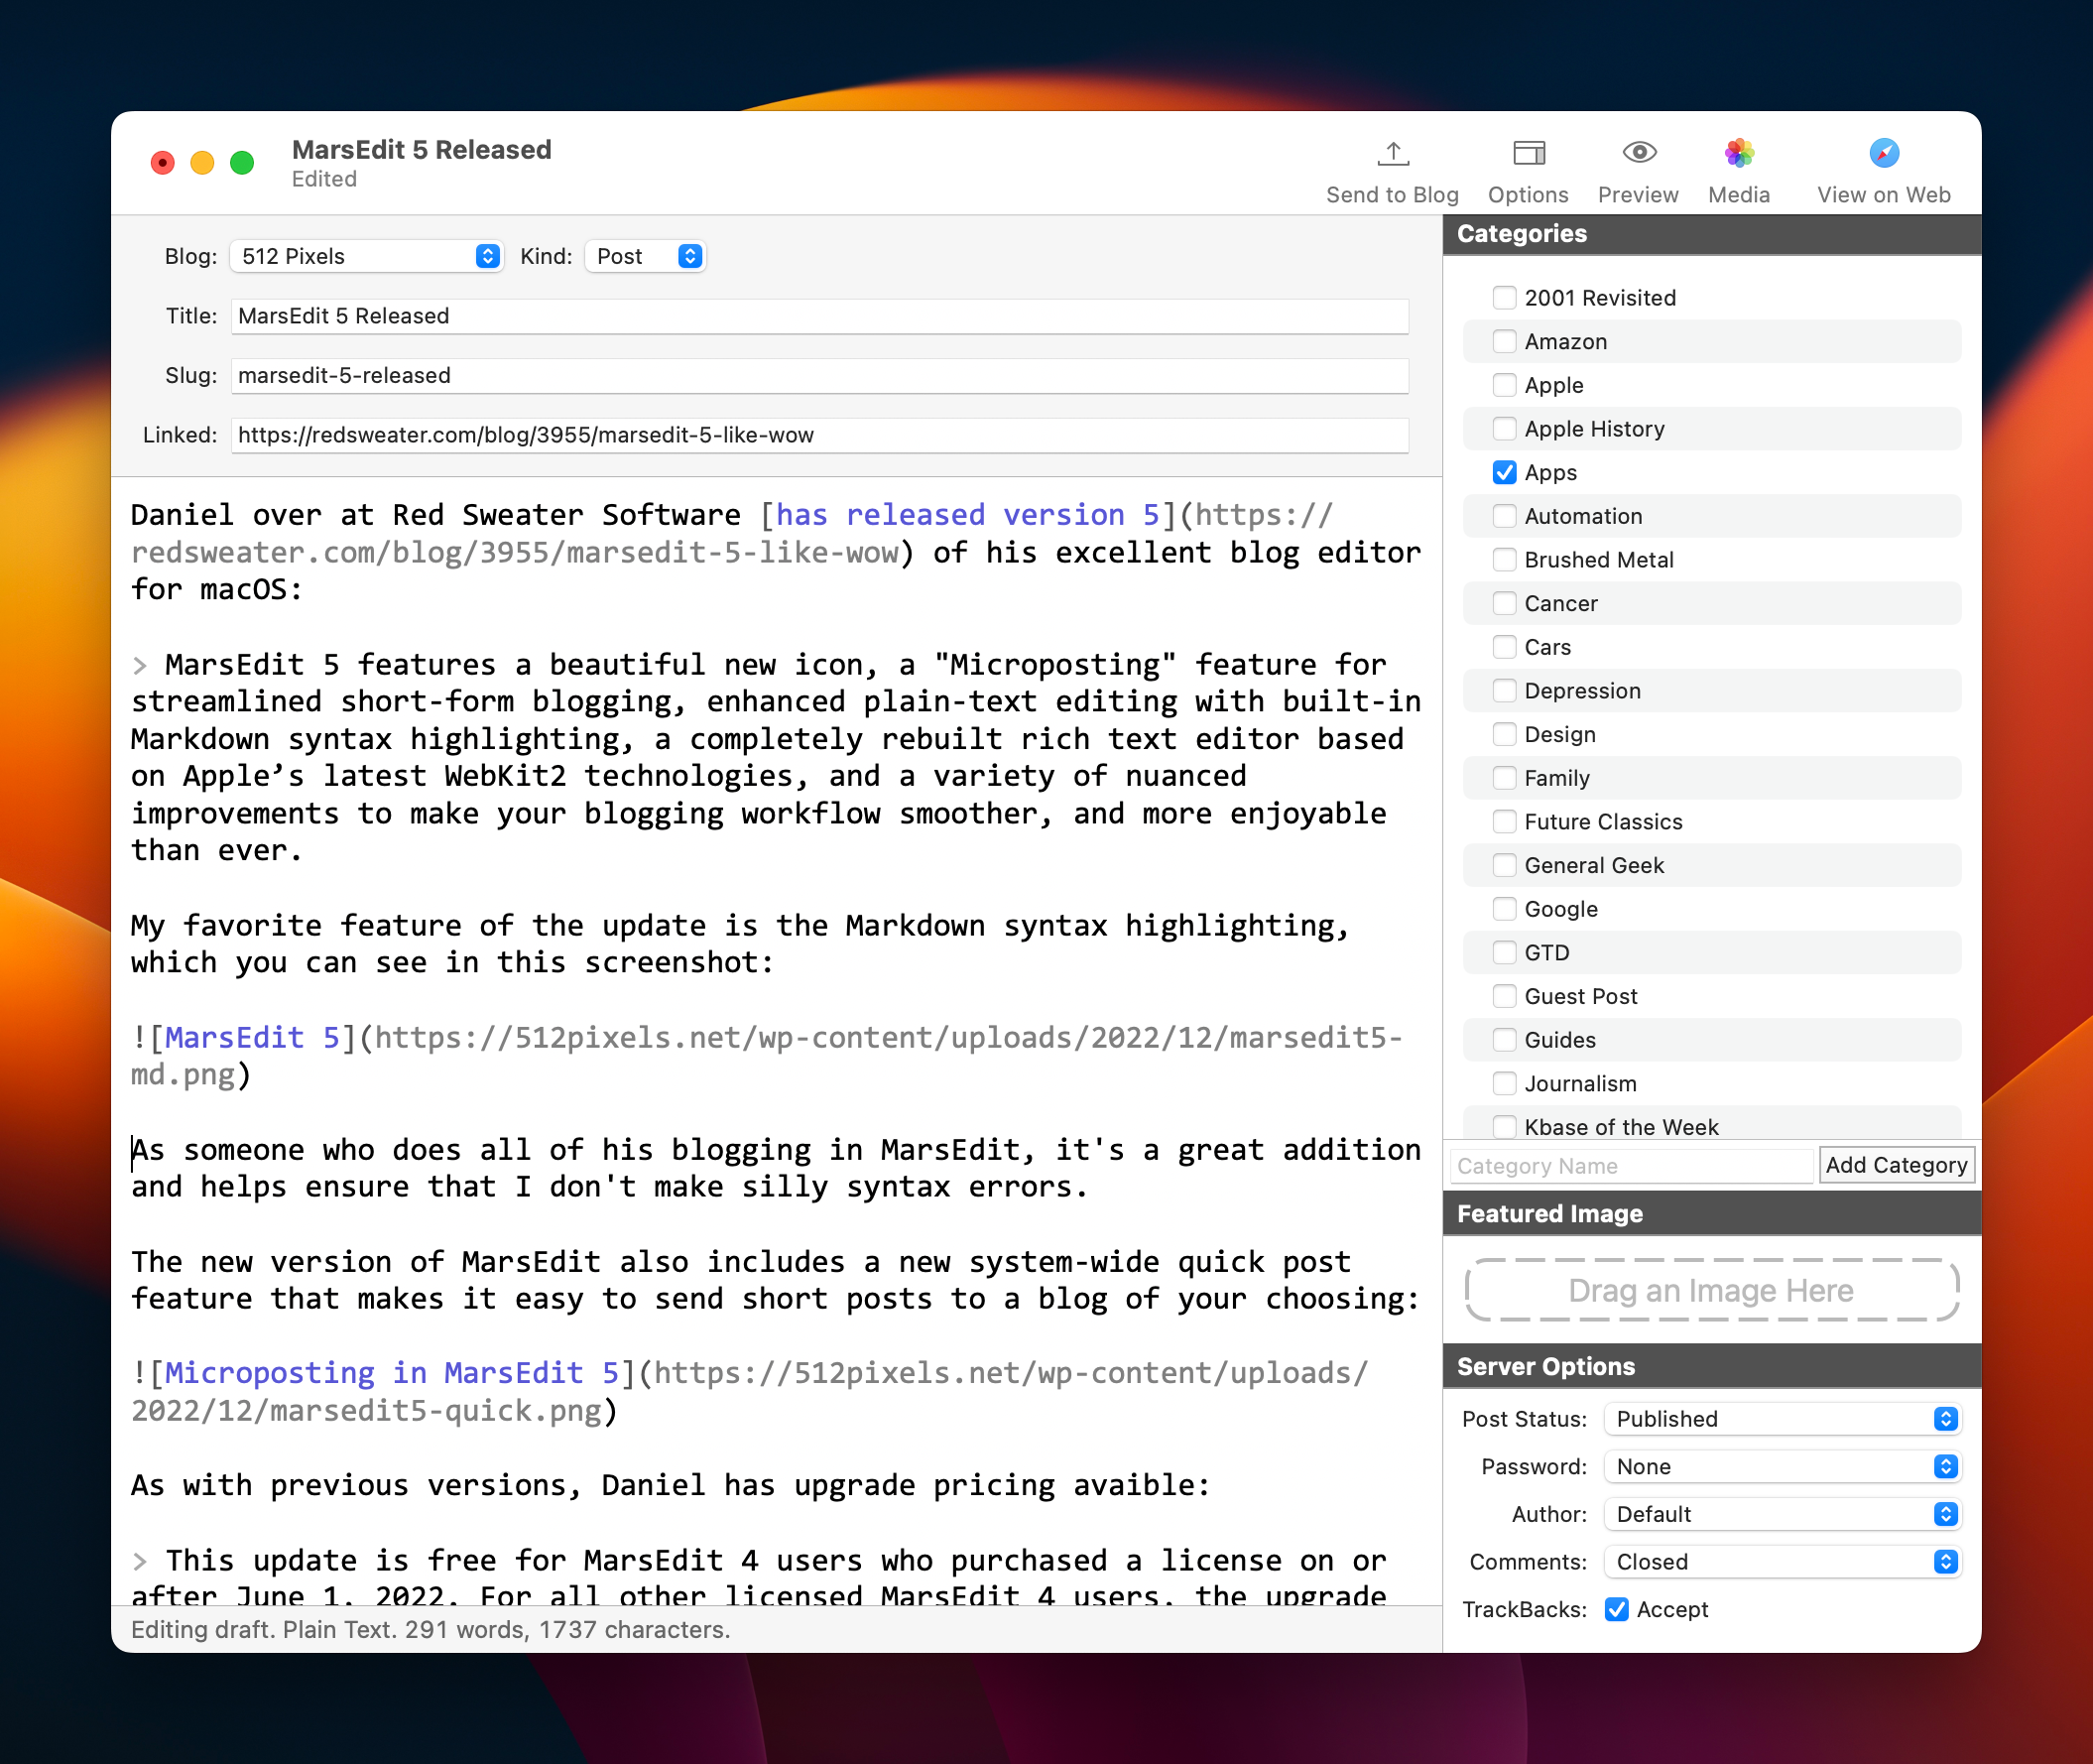
Task: Tick the Journalism category checkbox
Action: coord(1504,1084)
